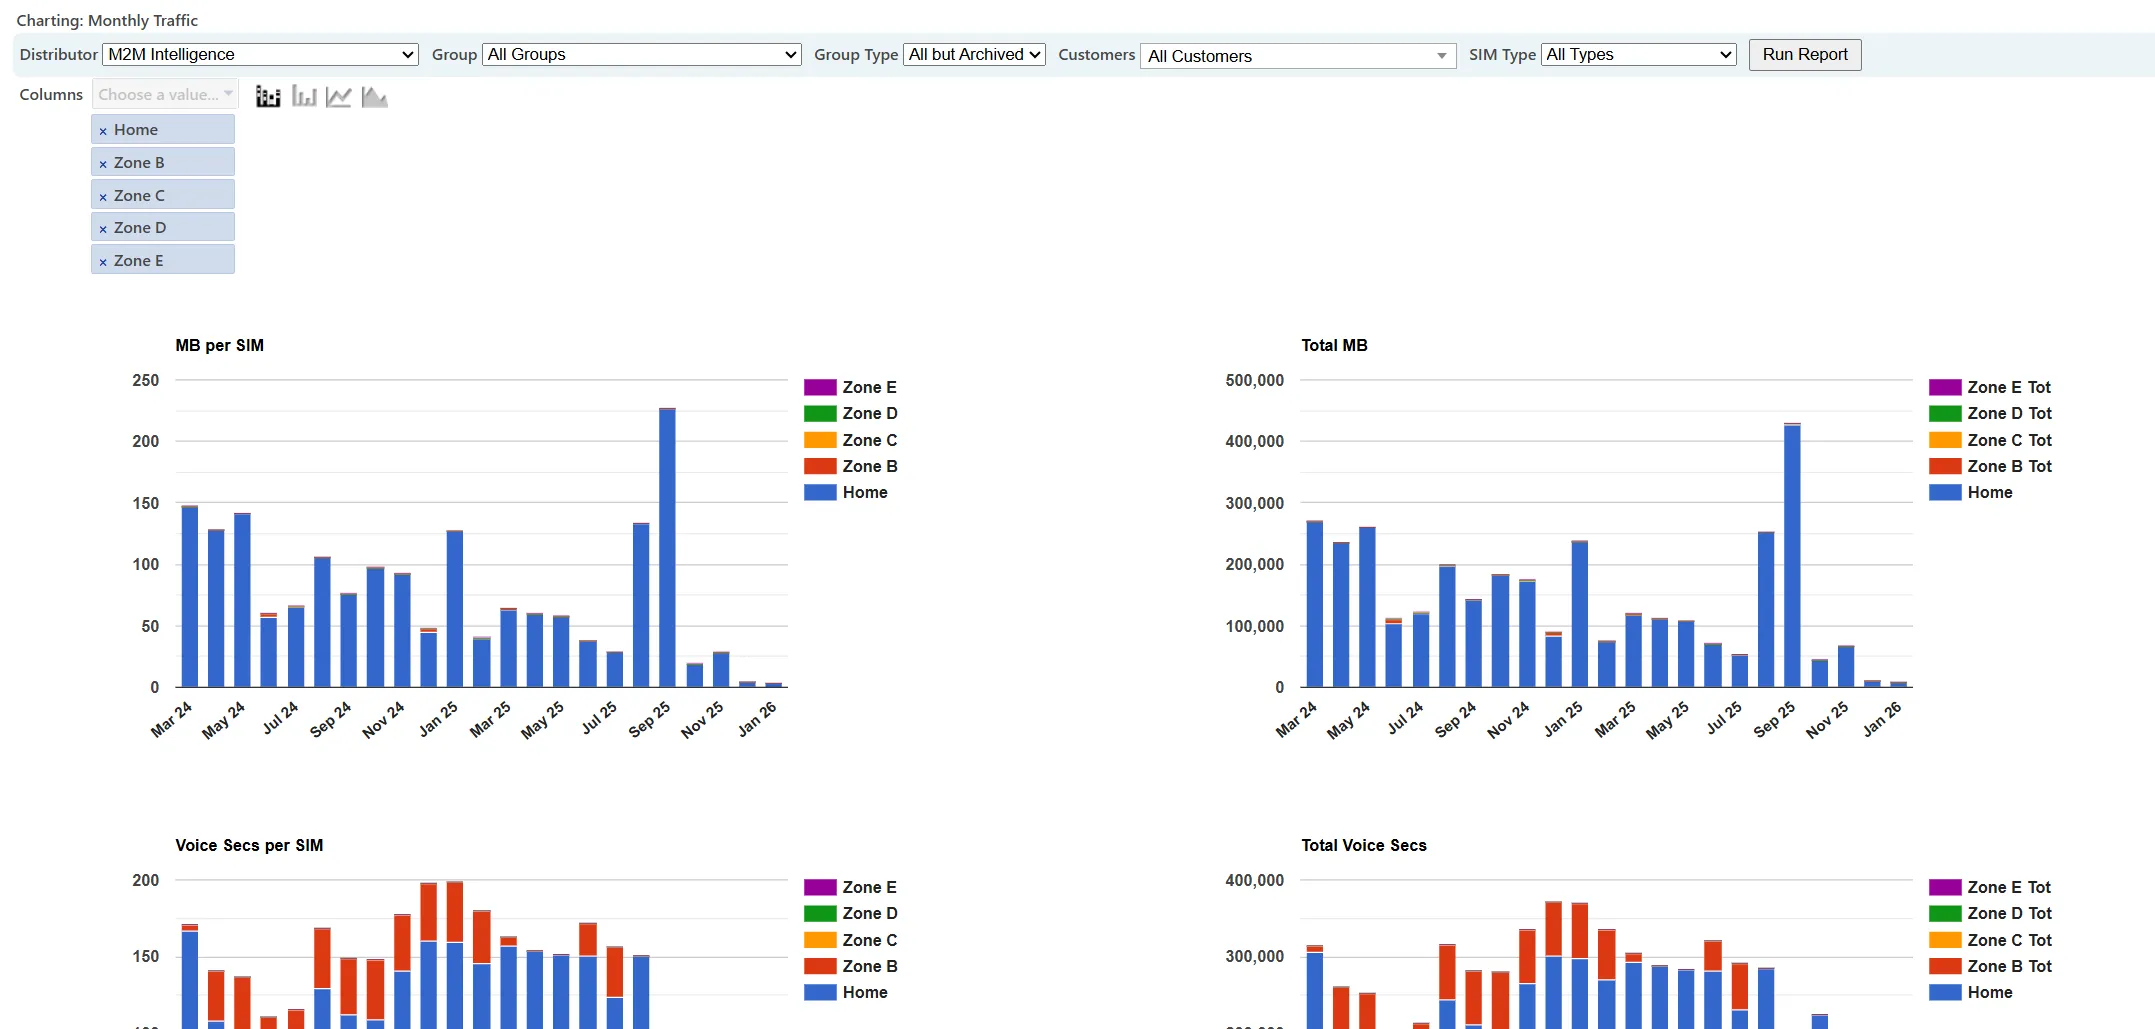Click the Sep 25 peak bar in MB per SIM
The image size is (2155, 1029).
click(x=667, y=548)
